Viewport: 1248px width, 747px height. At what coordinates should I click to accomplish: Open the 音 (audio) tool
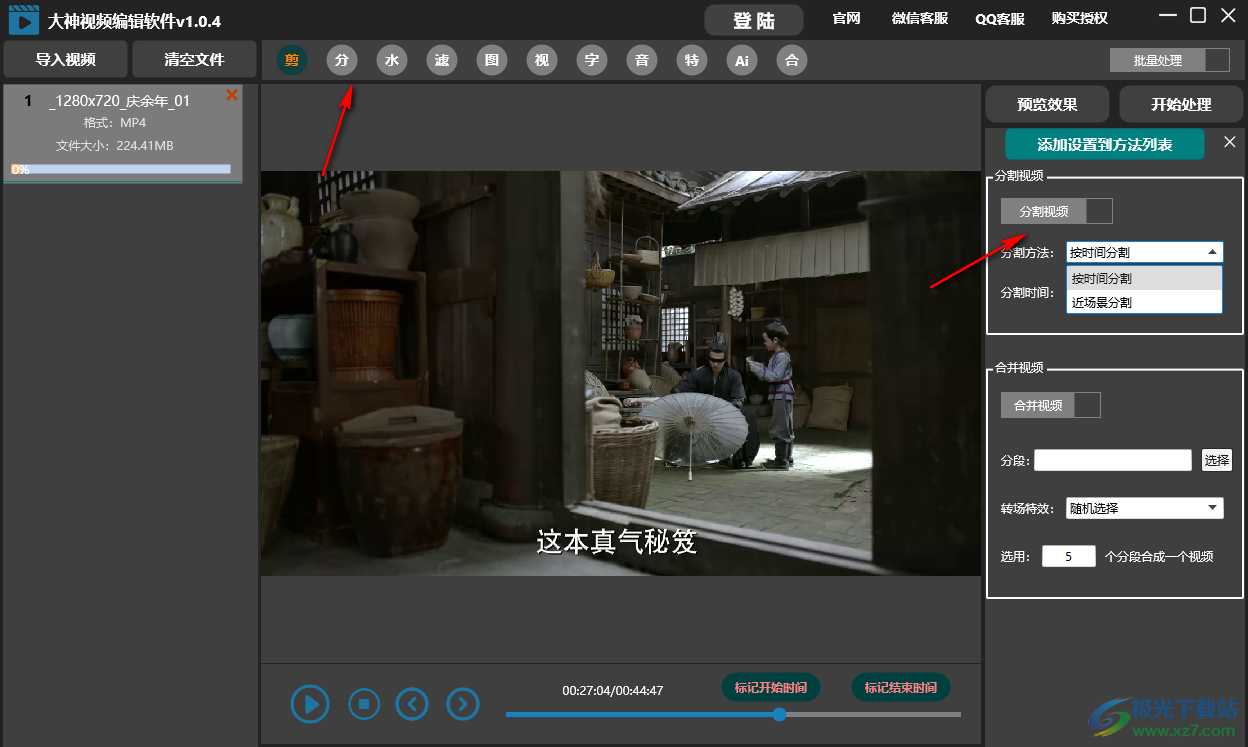pos(642,60)
